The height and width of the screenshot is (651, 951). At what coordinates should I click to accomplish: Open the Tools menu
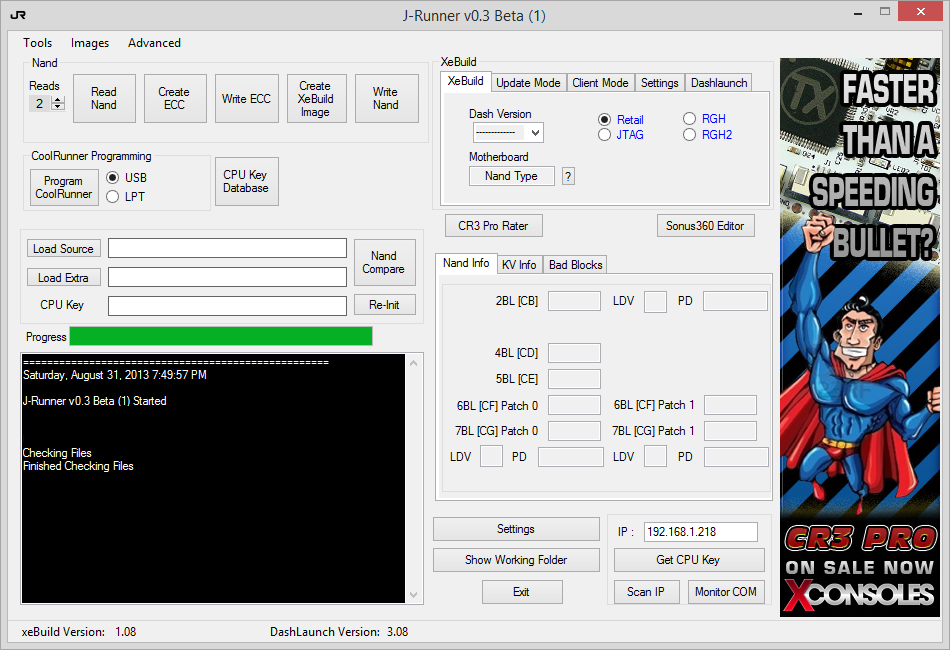(x=38, y=43)
